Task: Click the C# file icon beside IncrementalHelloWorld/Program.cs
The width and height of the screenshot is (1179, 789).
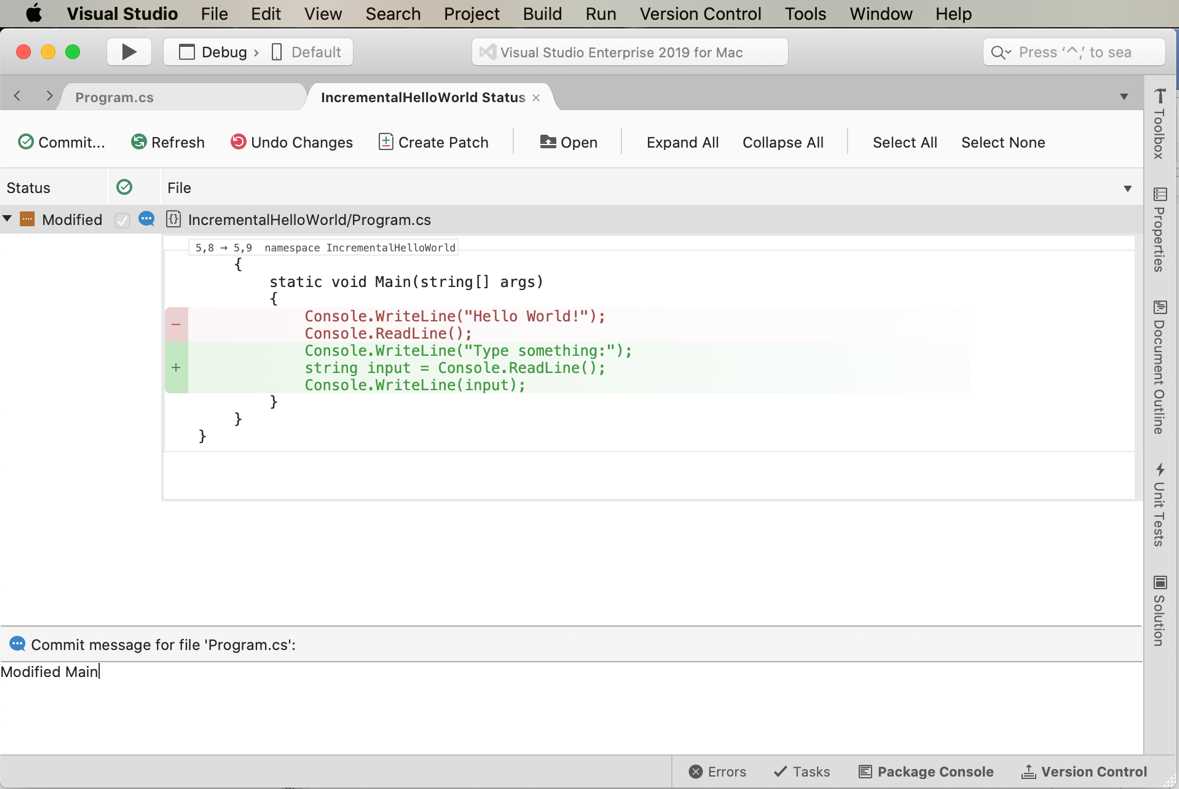Action: point(174,219)
